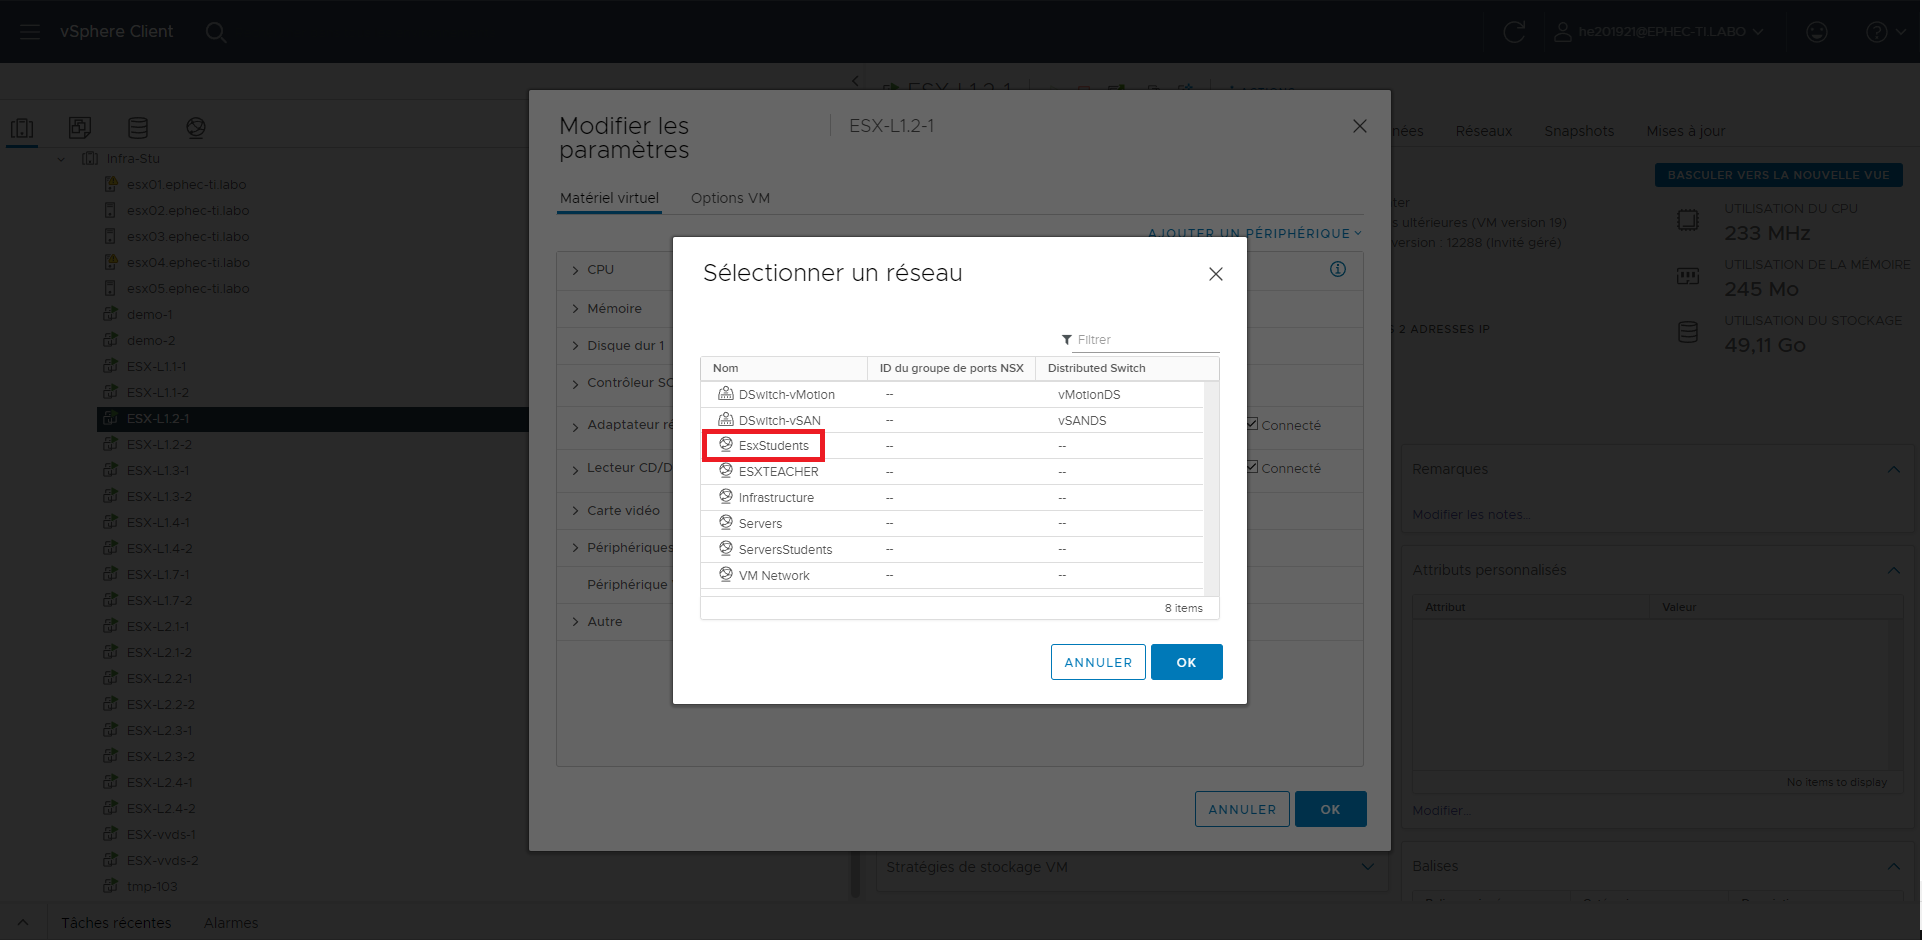The height and width of the screenshot is (940, 1922).
Task: Expand the Autre hardware section
Action: (x=576, y=622)
